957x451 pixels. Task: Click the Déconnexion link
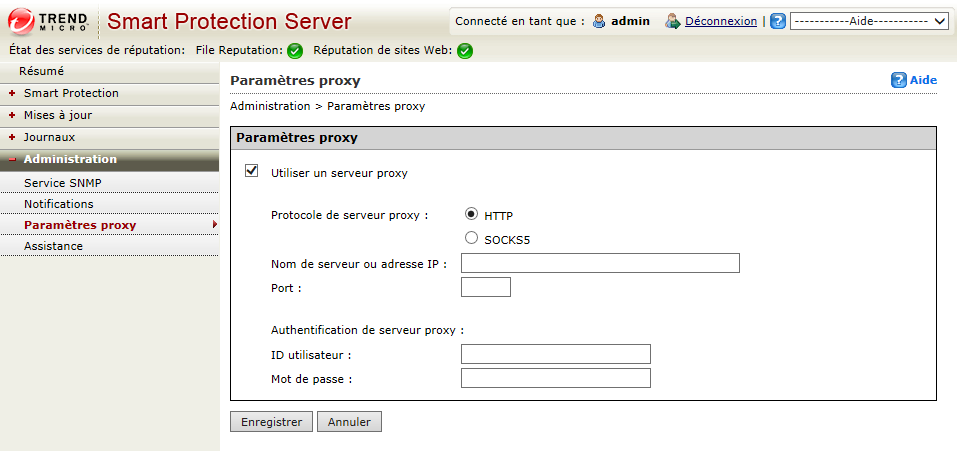[x=720, y=21]
